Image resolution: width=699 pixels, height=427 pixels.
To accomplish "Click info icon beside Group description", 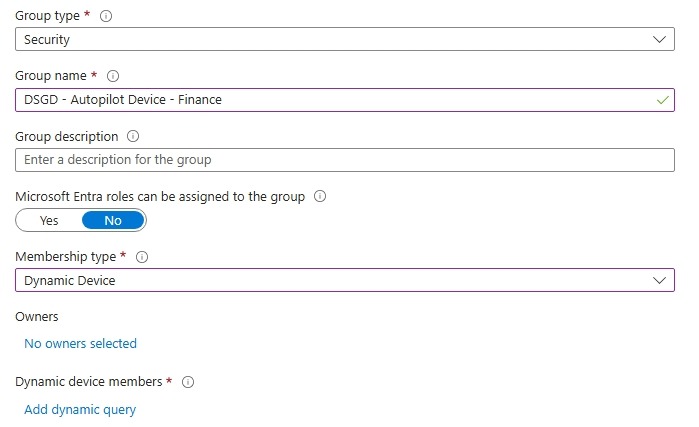I will (133, 136).
